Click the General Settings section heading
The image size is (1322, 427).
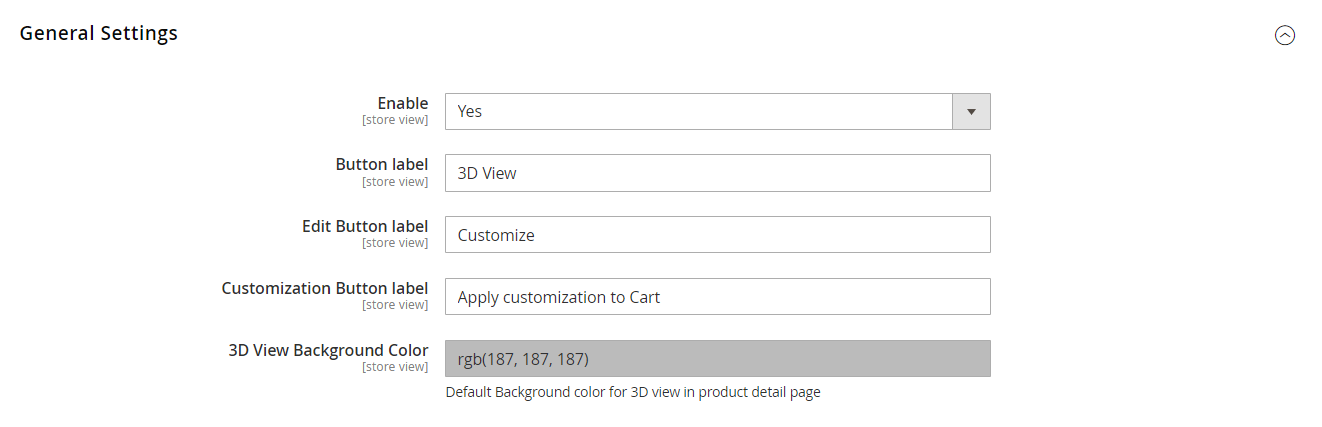tap(99, 33)
